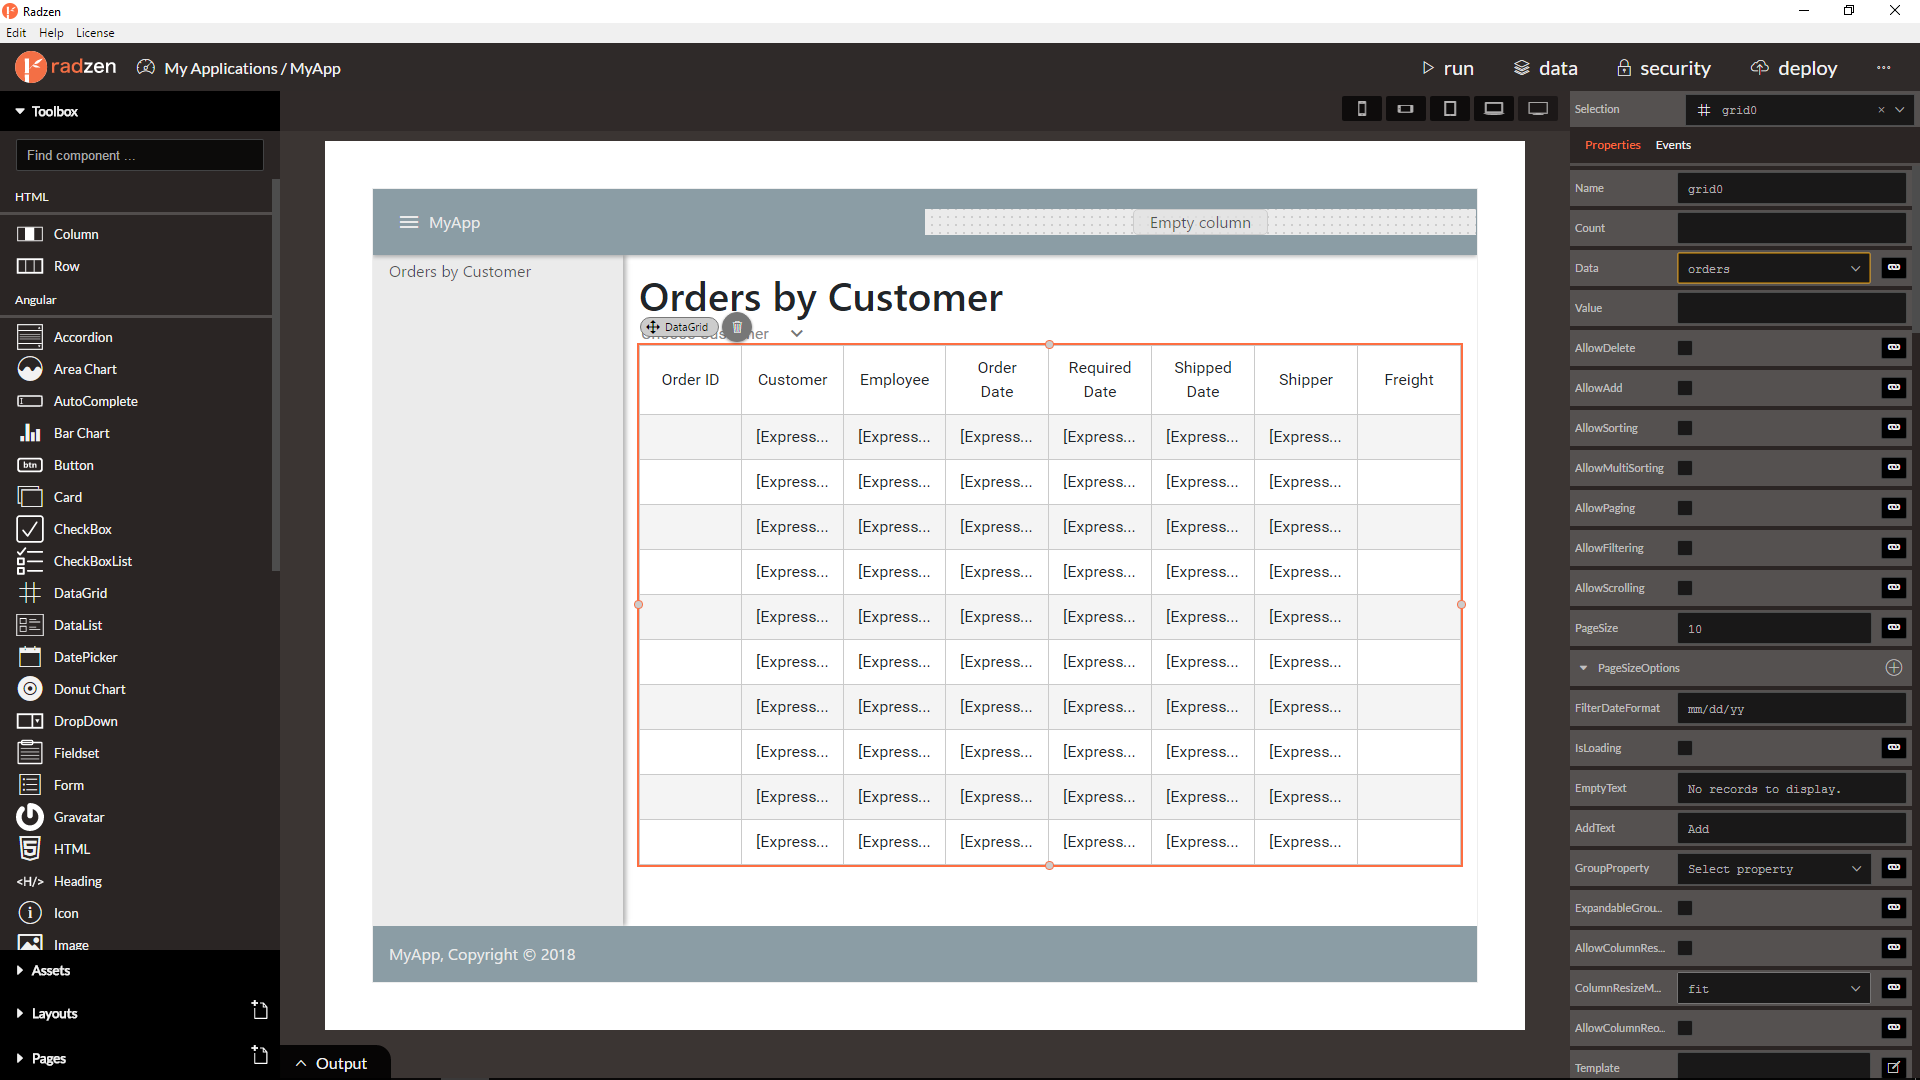The image size is (1920, 1080).
Task: Open the GroupProperty select dropdown
Action: [1773, 868]
